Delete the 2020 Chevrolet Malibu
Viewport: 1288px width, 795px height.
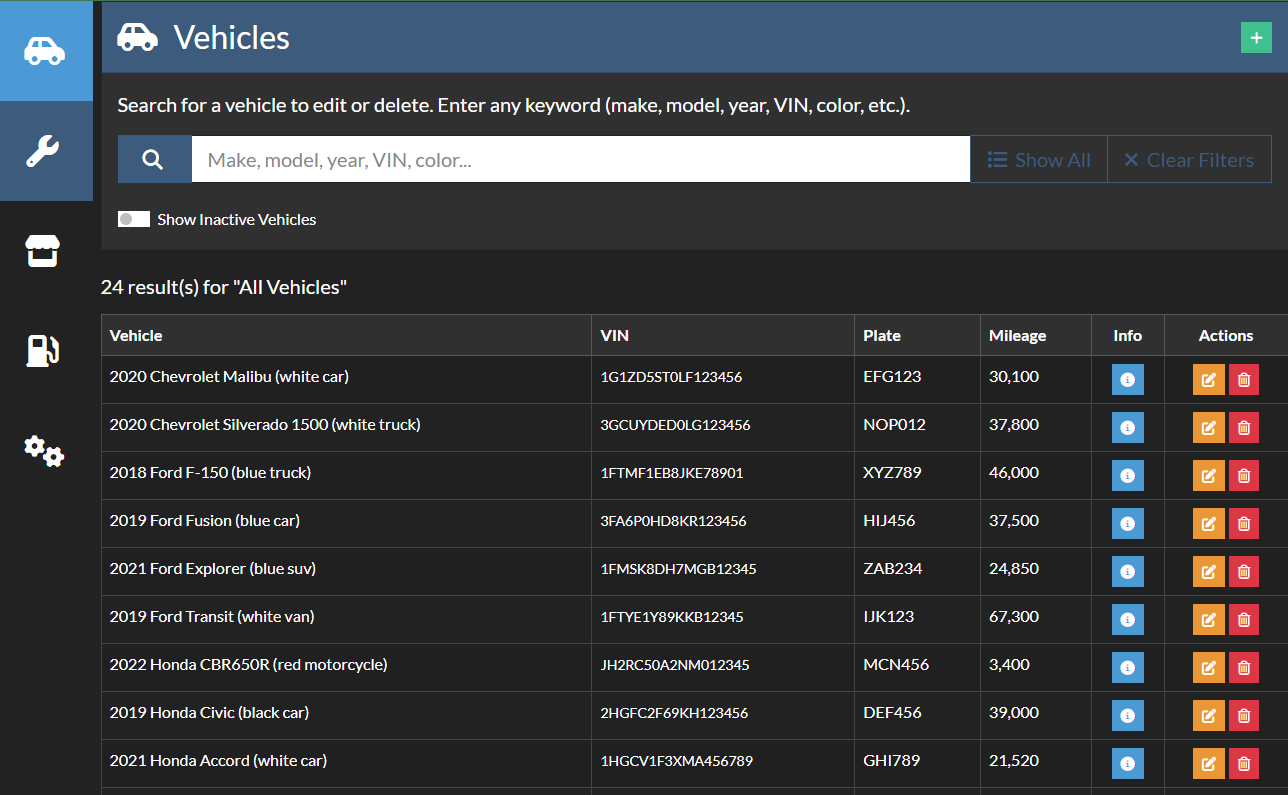(1244, 379)
